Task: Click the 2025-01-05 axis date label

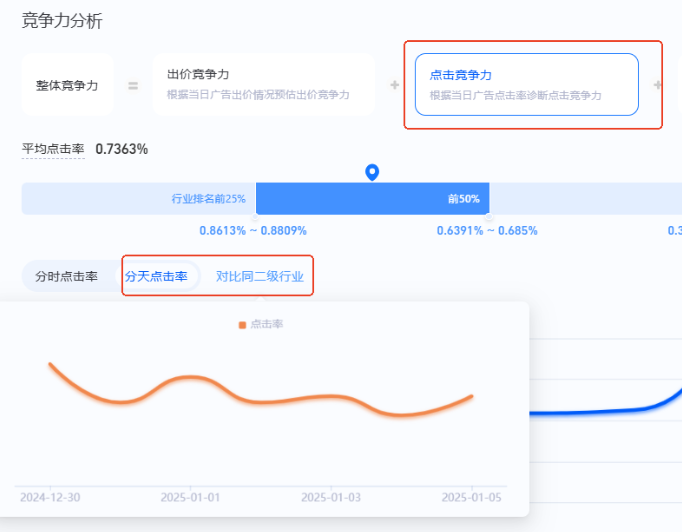Action: coord(471,497)
